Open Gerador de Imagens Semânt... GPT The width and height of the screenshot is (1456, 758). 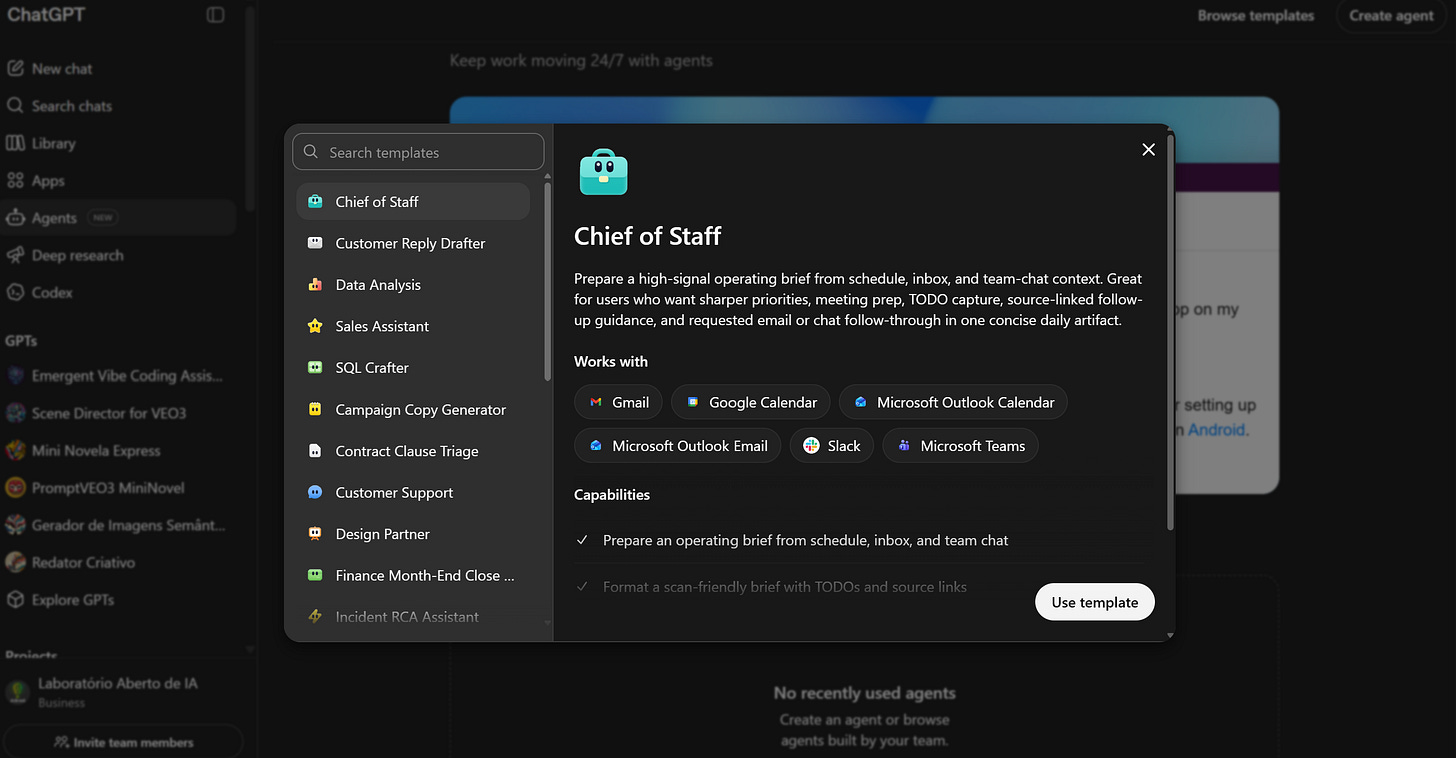point(118,525)
